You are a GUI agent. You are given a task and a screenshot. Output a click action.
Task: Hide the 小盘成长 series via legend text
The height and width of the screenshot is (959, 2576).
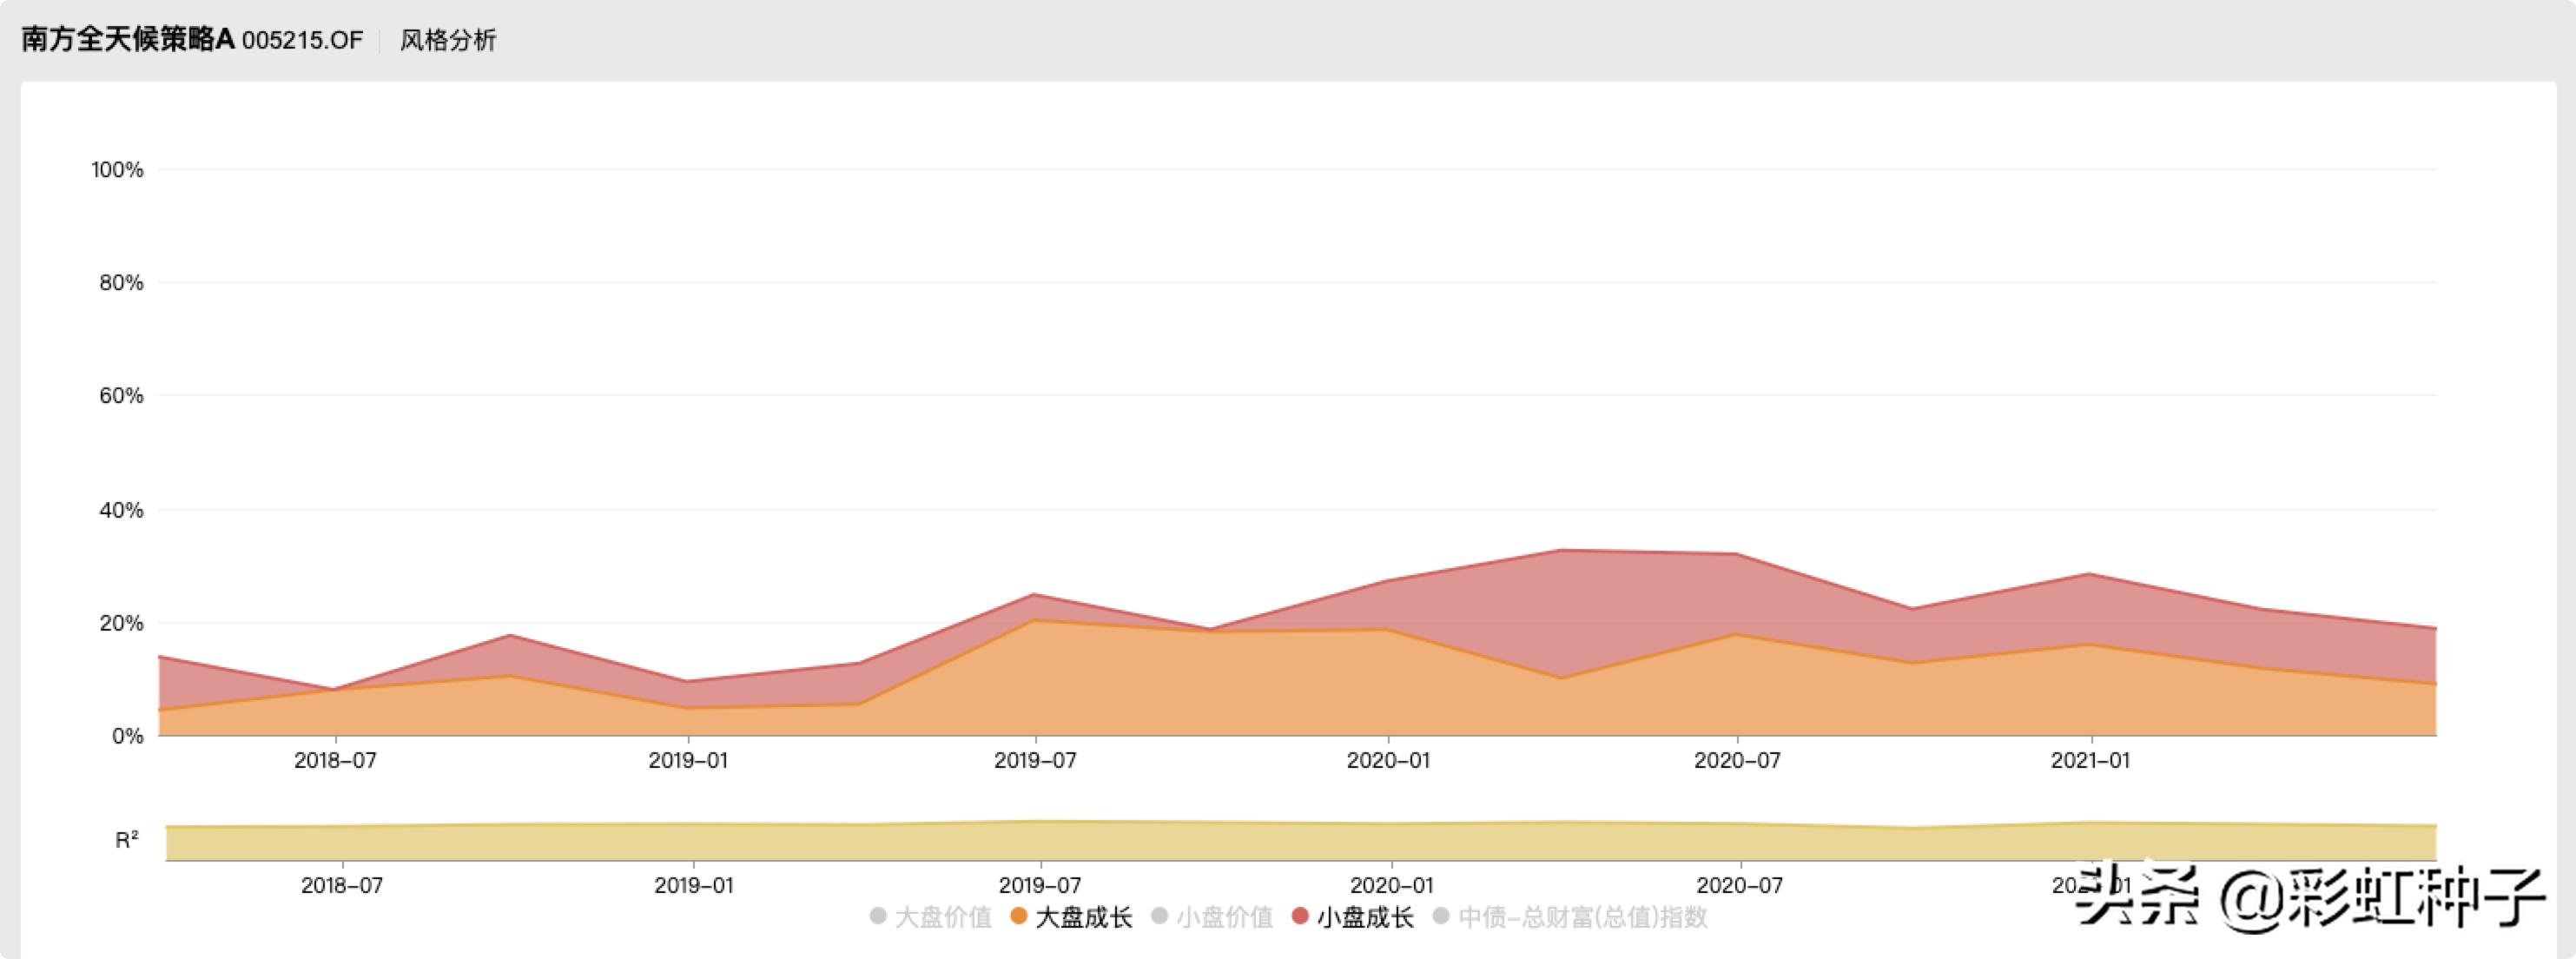pyautogui.click(x=1365, y=917)
